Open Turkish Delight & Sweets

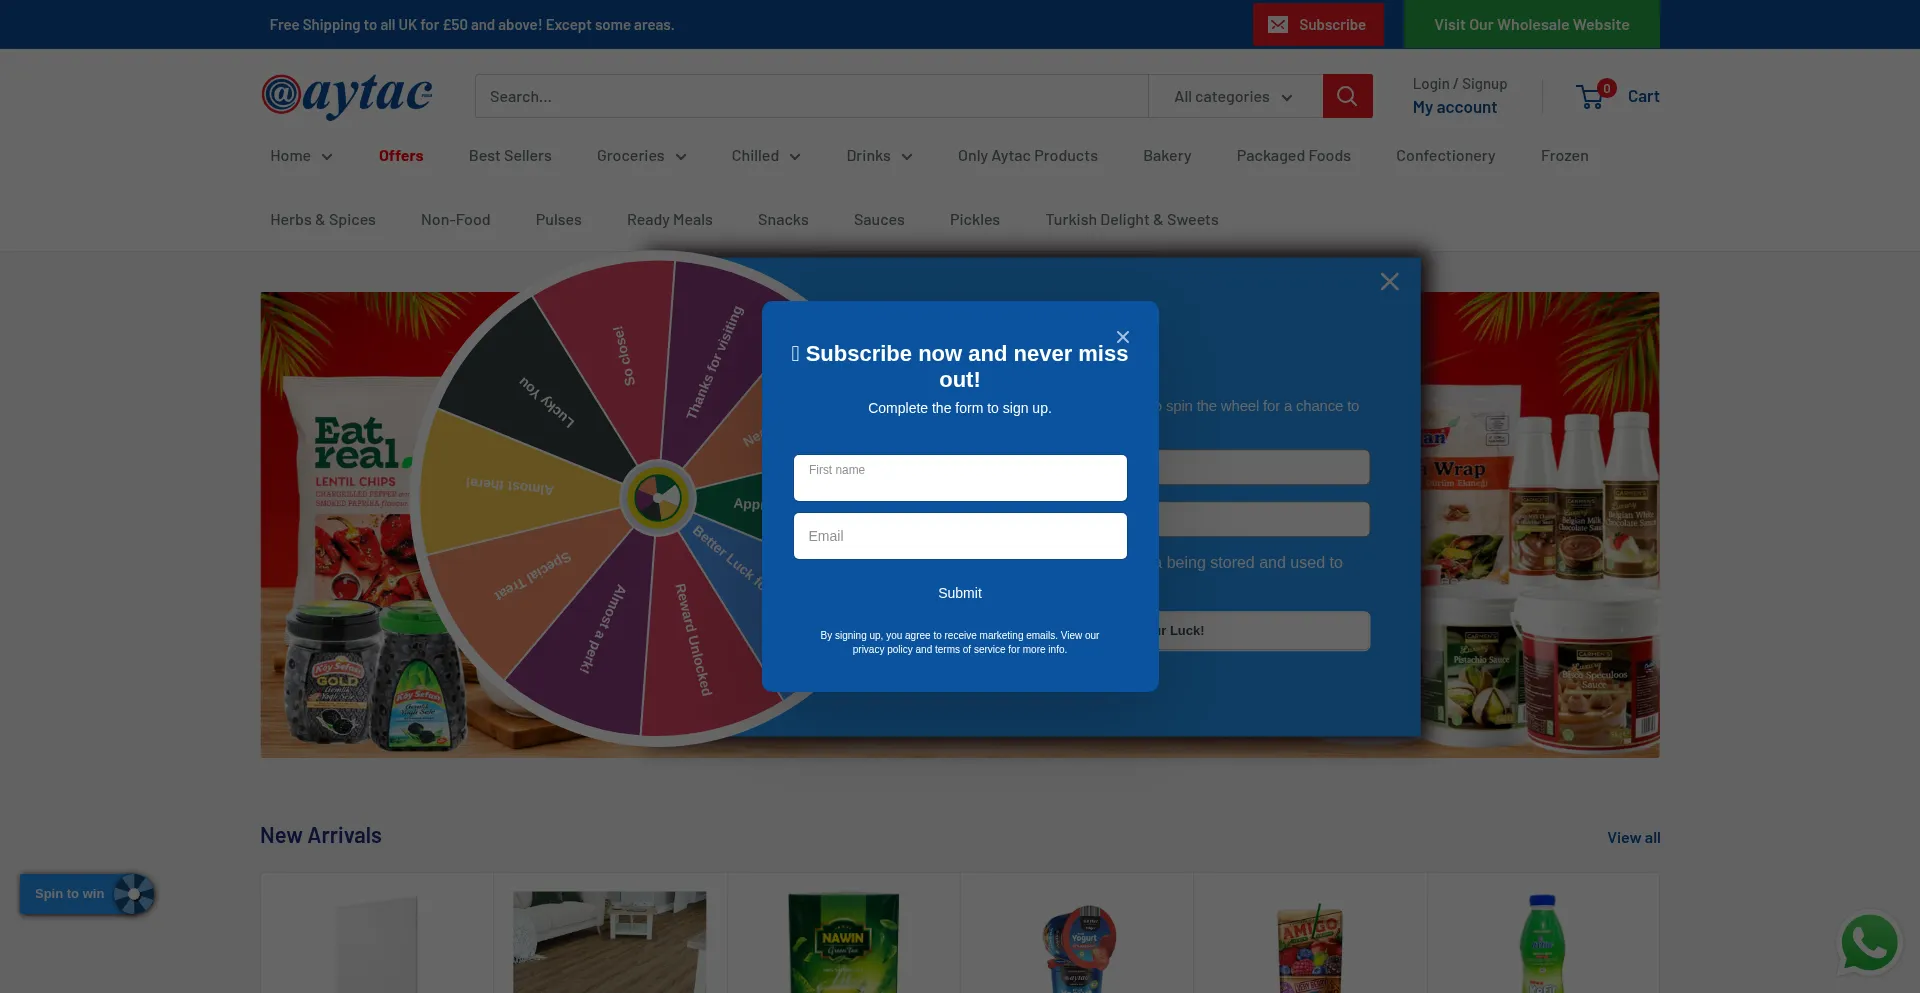[1132, 220]
